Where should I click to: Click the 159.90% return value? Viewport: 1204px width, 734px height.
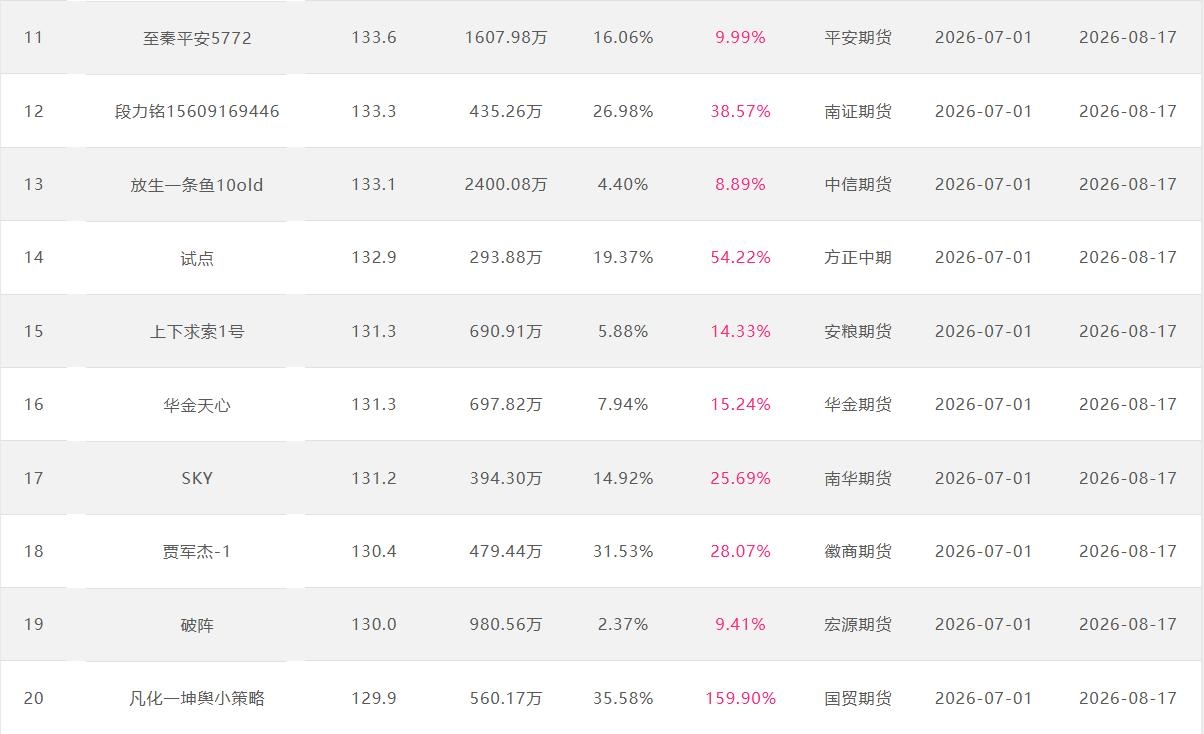click(x=740, y=698)
